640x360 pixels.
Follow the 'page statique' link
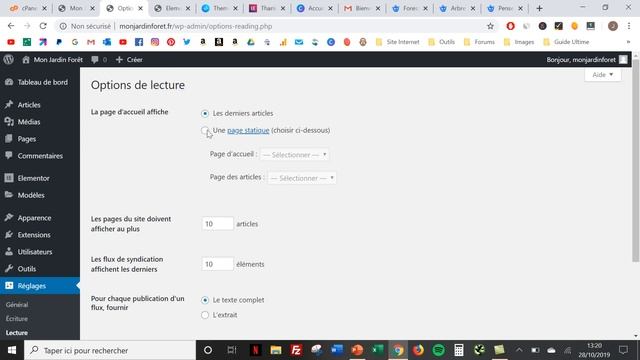pyautogui.click(x=248, y=130)
